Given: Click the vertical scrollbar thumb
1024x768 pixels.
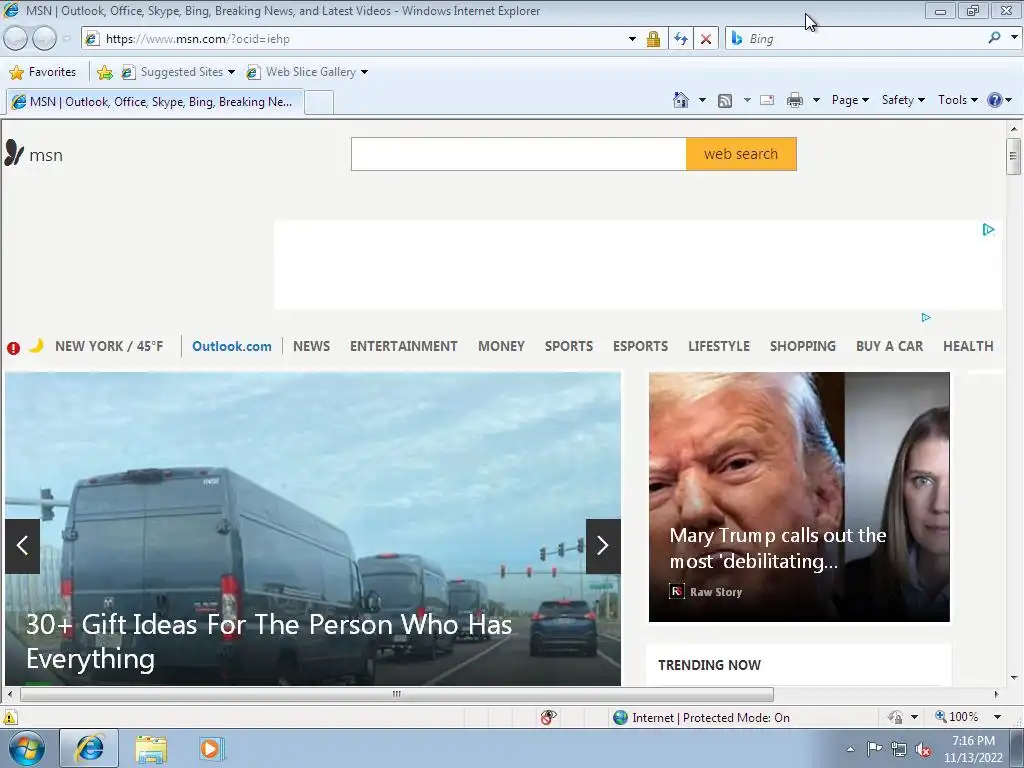Looking at the screenshot, I should 1013,157.
